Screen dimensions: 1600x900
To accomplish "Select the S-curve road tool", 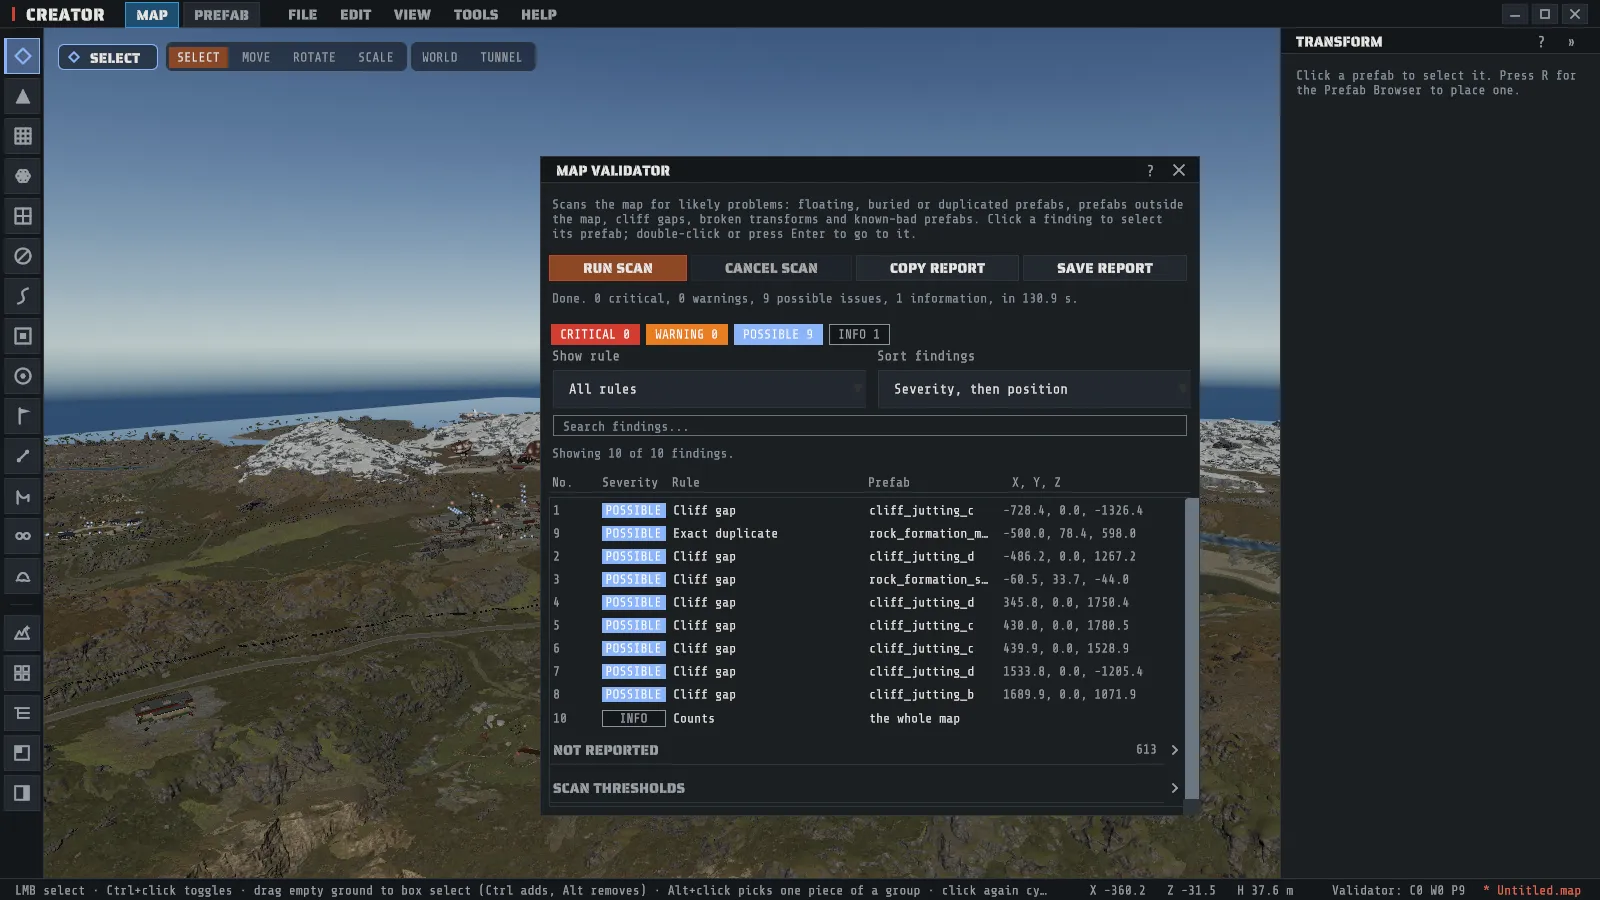I will point(22,296).
